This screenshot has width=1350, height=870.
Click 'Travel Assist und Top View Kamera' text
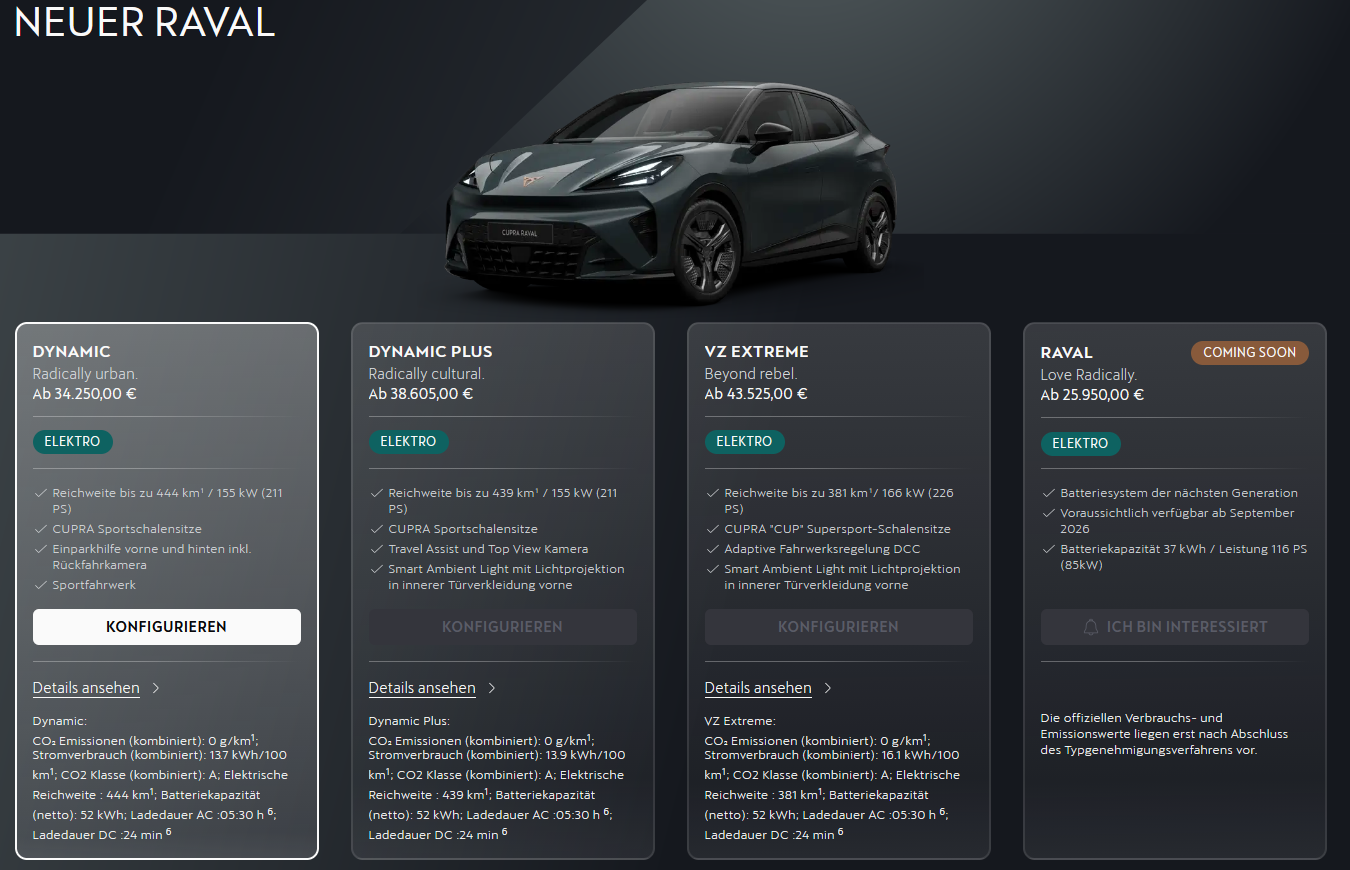tap(488, 549)
